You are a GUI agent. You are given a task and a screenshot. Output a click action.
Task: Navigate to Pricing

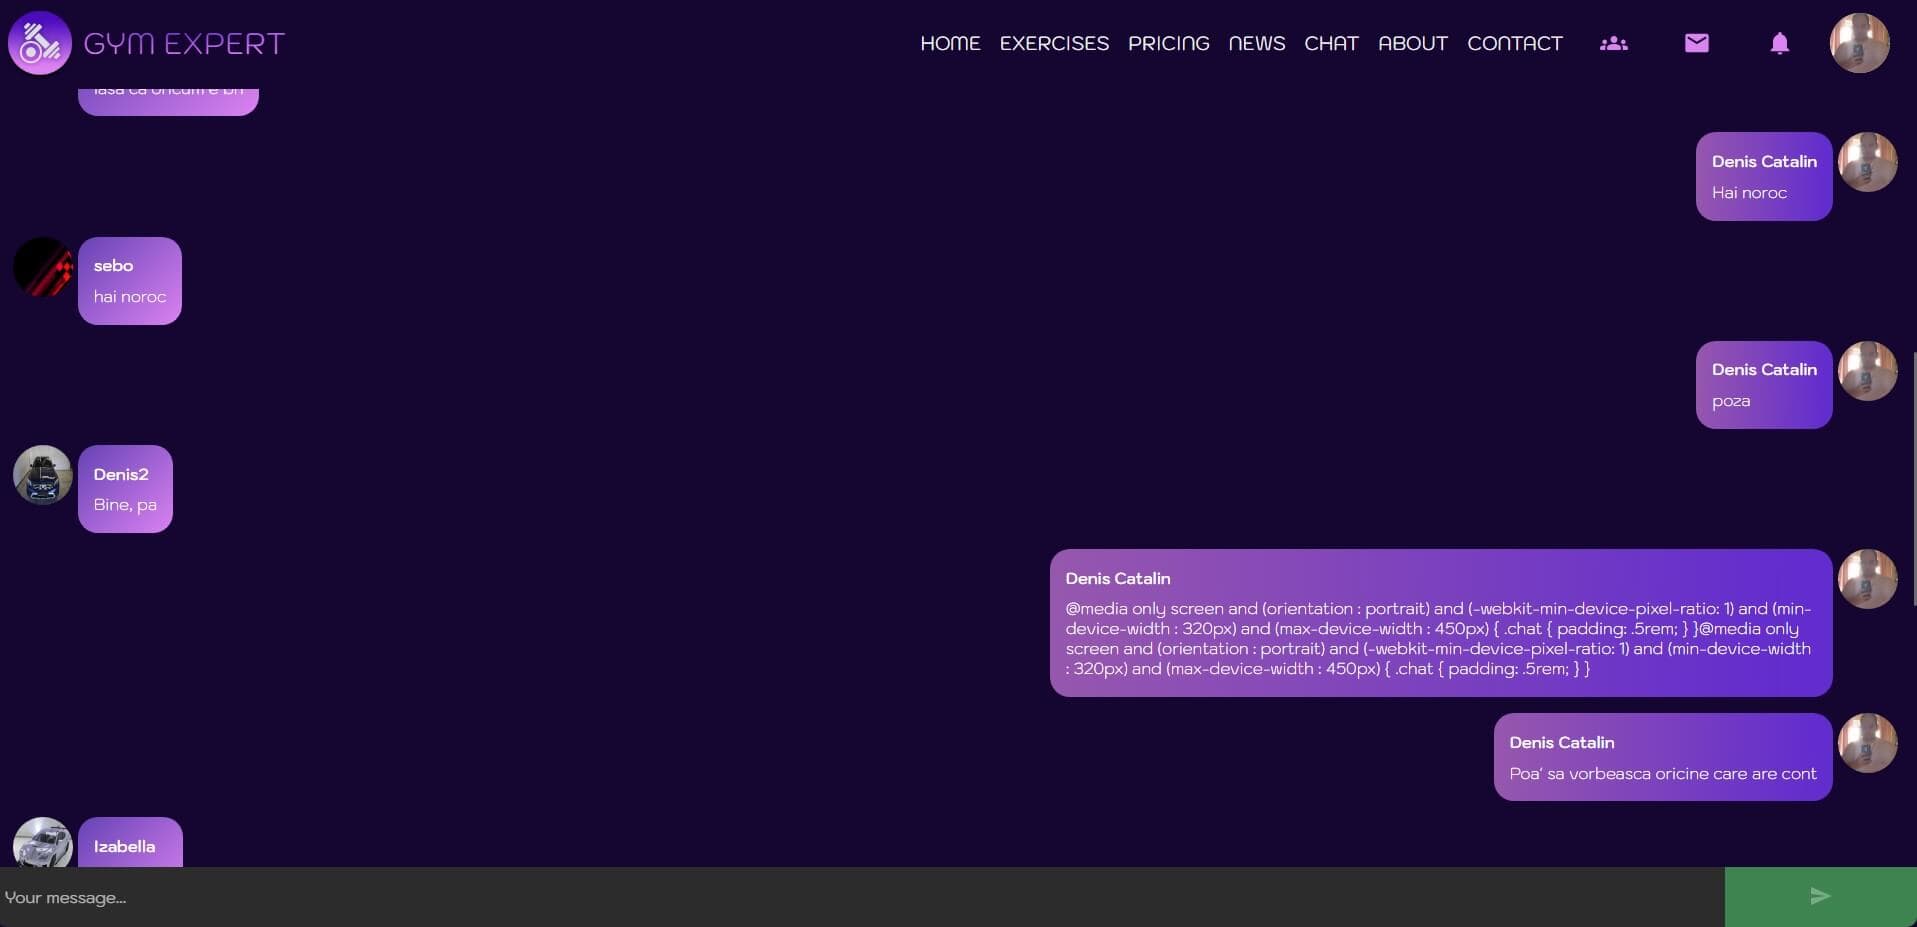pos(1168,43)
